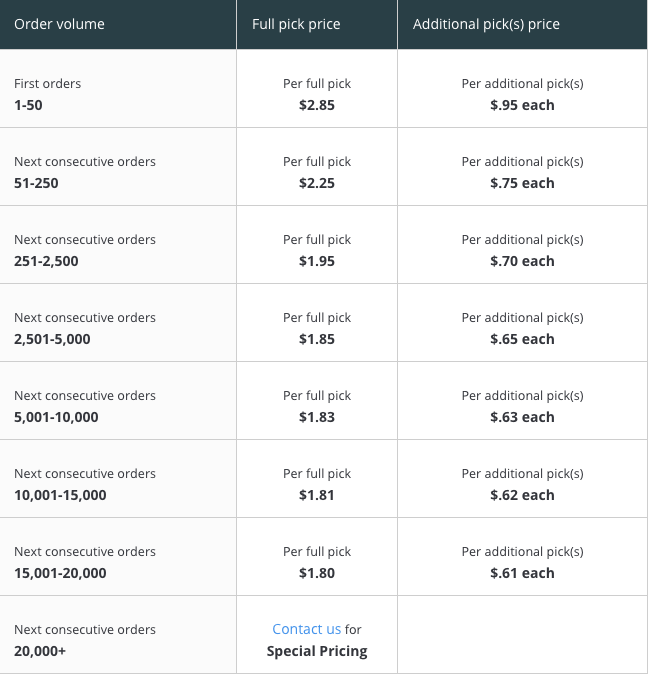Click the $.62 each additional price
This screenshot has width=651, height=677.
[x=522, y=495]
